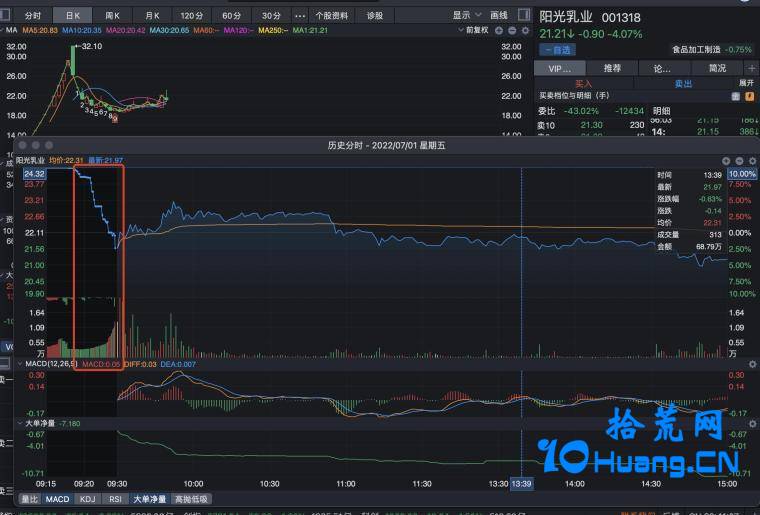
Task: Zoom out historical intraday chart minus icon
Action: (739, 161)
